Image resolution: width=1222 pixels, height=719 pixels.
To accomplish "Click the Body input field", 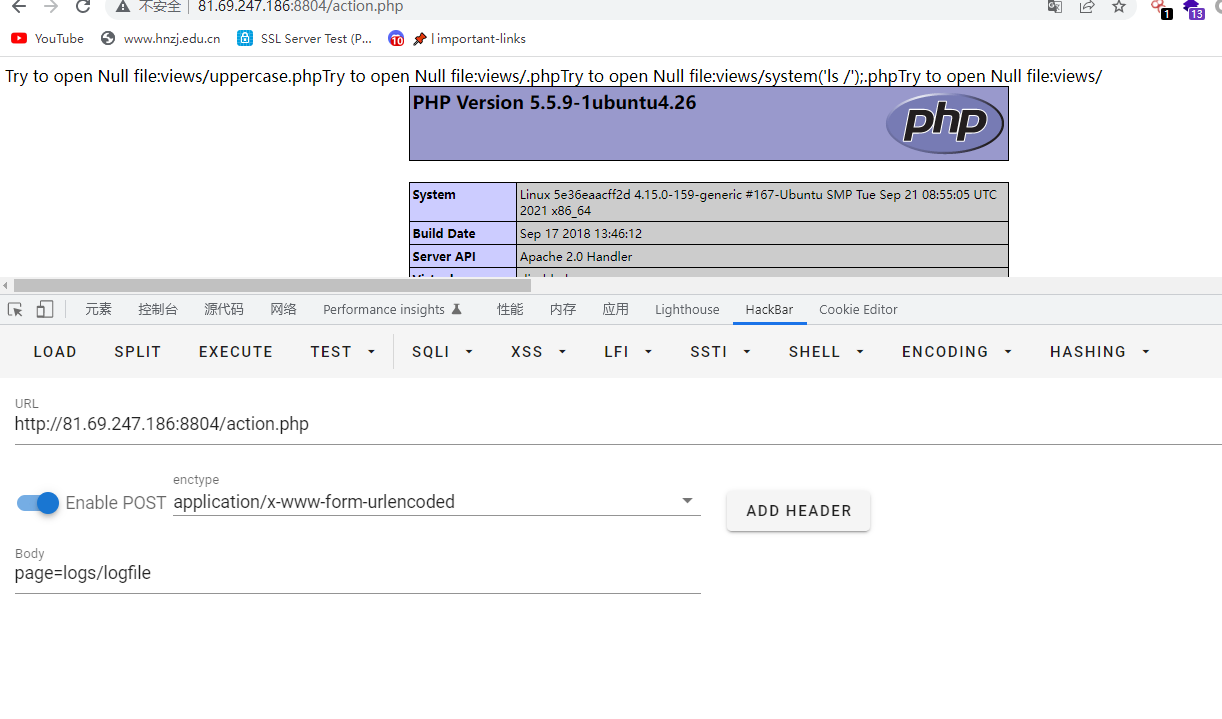I will pyautogui.click(x=357, y=574).
